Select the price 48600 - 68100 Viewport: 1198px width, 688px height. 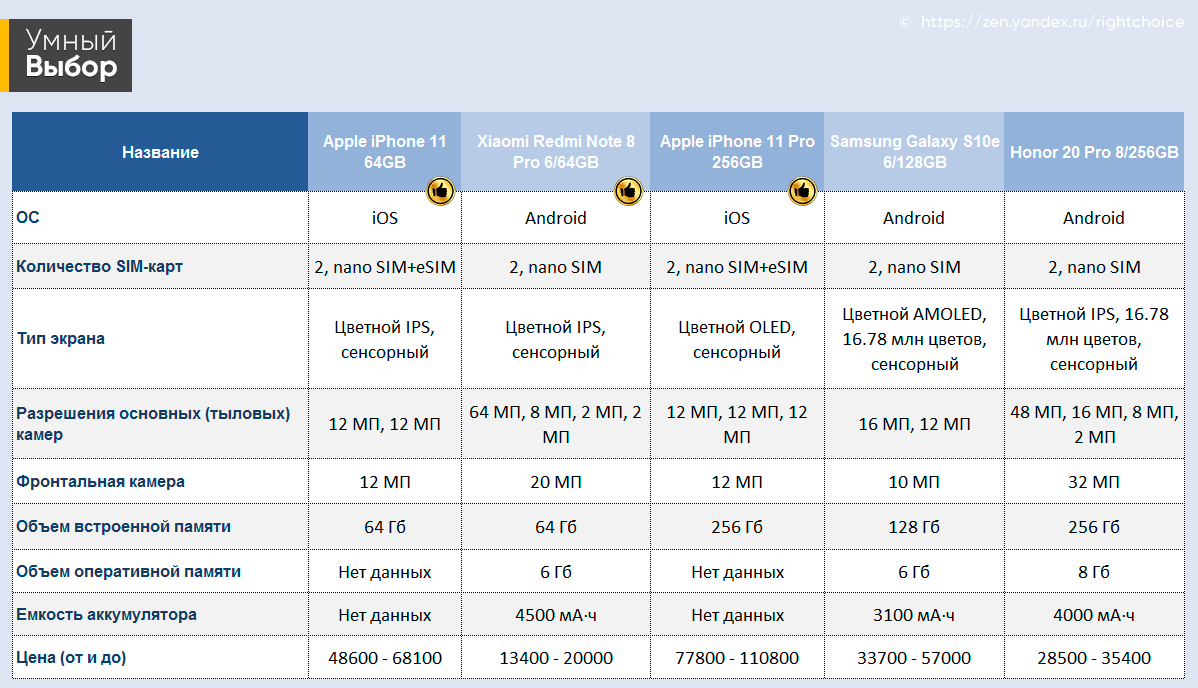[x=384, y=658]
